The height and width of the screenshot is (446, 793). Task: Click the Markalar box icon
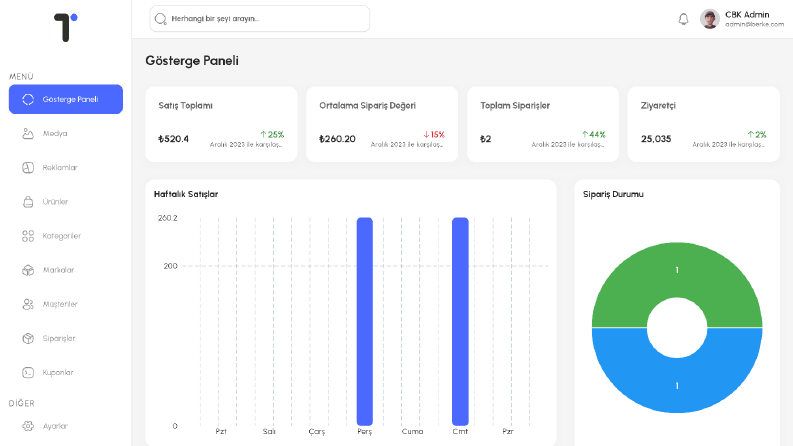tap(28, 270)
